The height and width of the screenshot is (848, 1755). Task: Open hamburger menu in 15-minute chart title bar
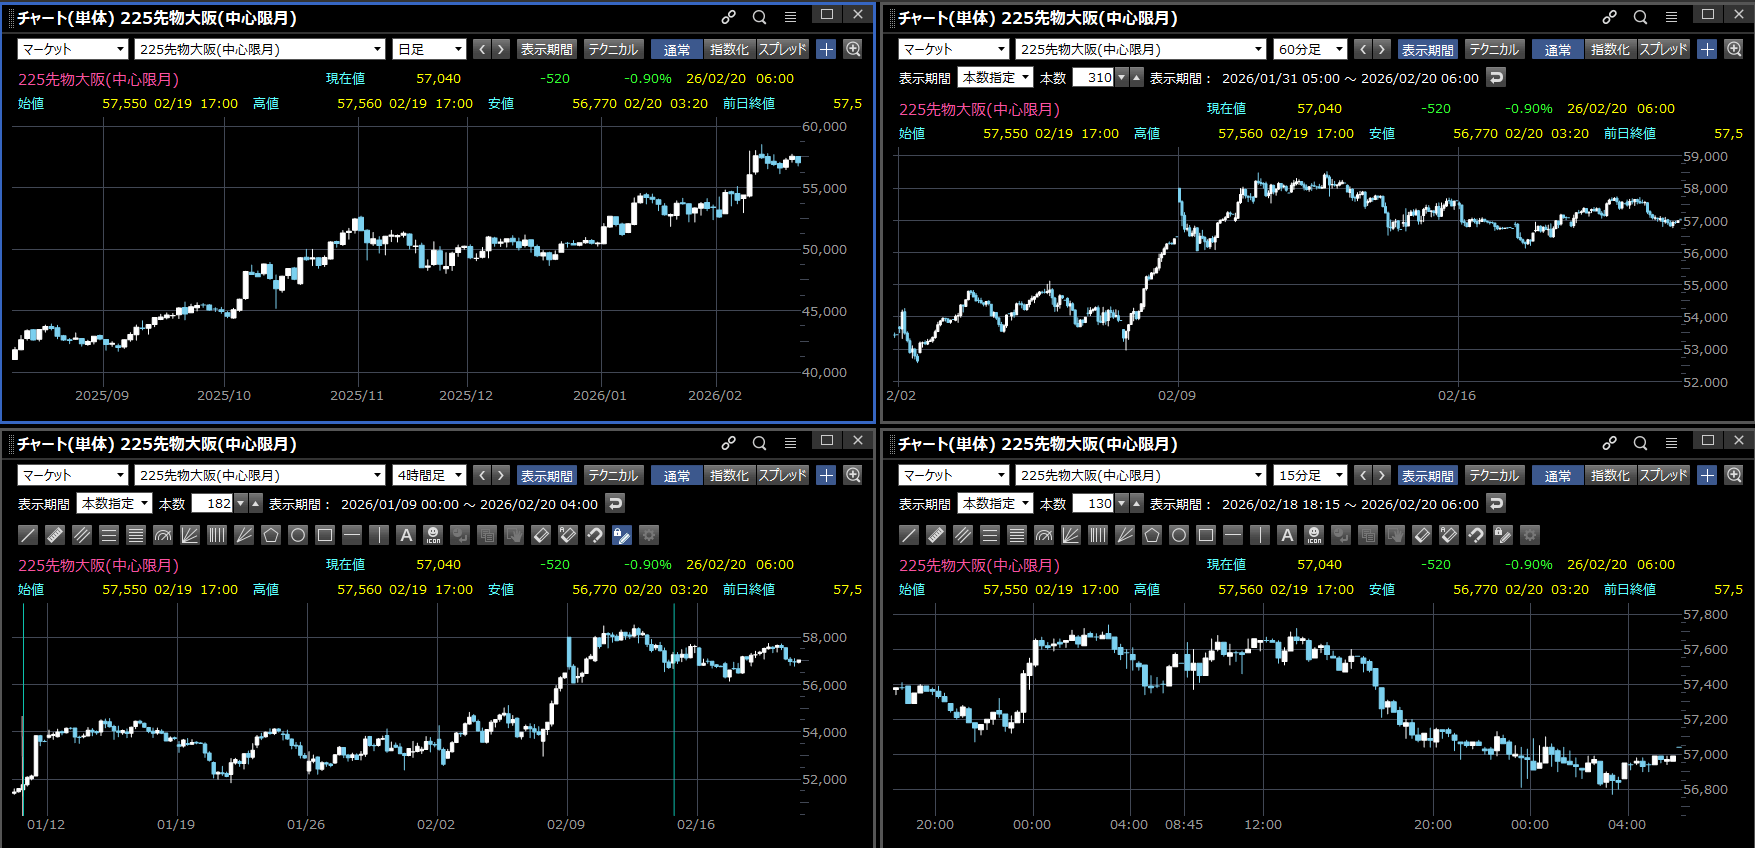pos(1671,443)
